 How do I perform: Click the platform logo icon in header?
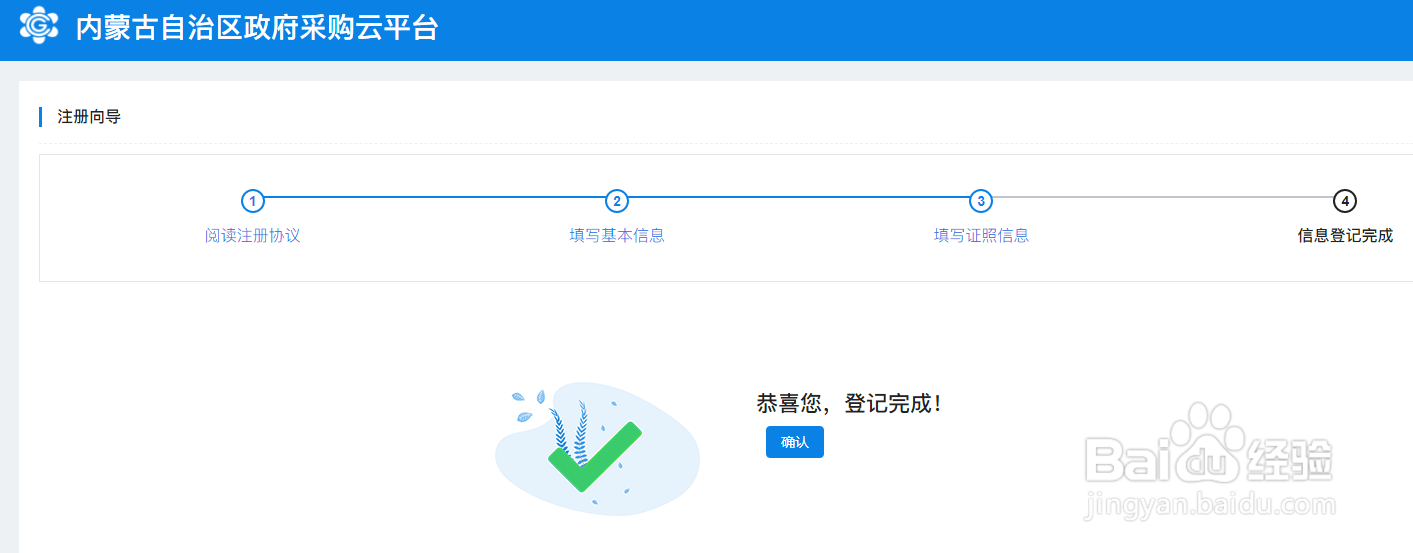39,26
